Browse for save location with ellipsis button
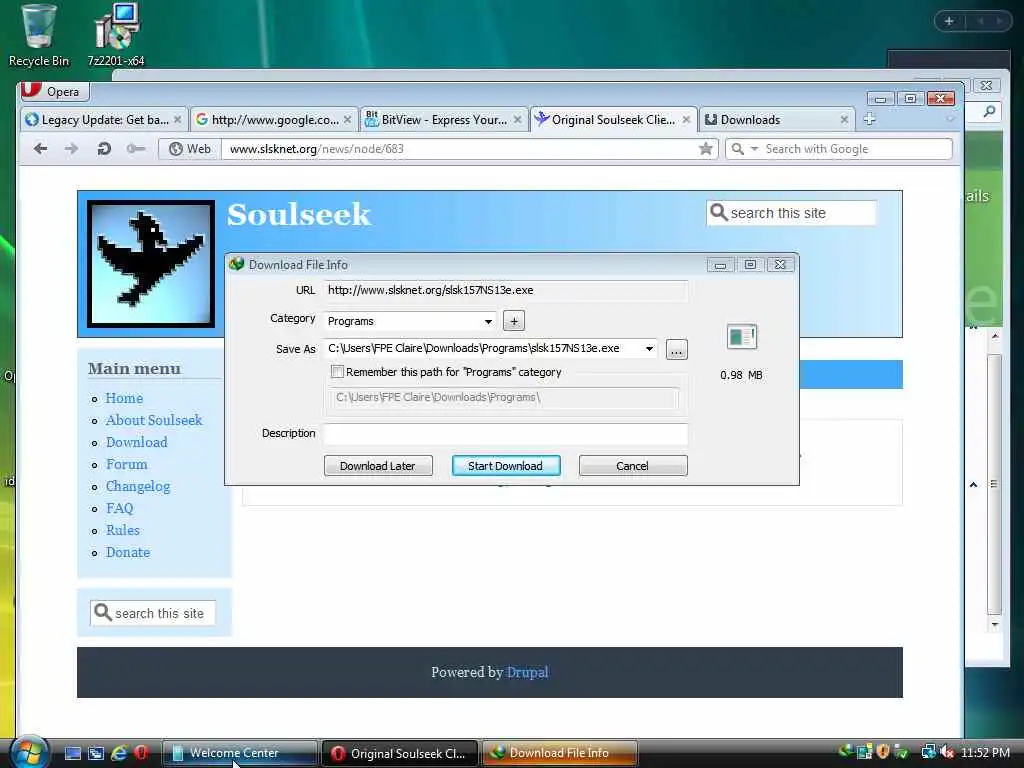The image size is (1024, 768). tap(677, 350)
